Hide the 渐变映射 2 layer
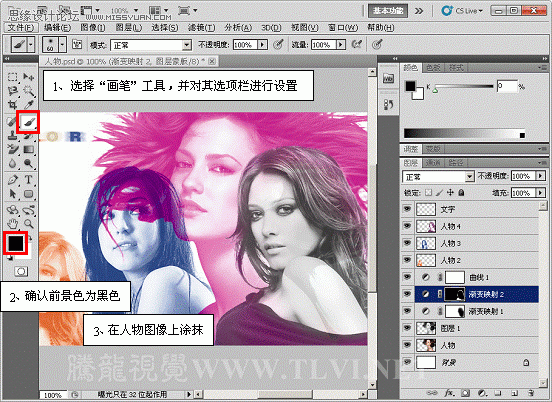Viewport: 552px width, 402px height. coord(407,294)
